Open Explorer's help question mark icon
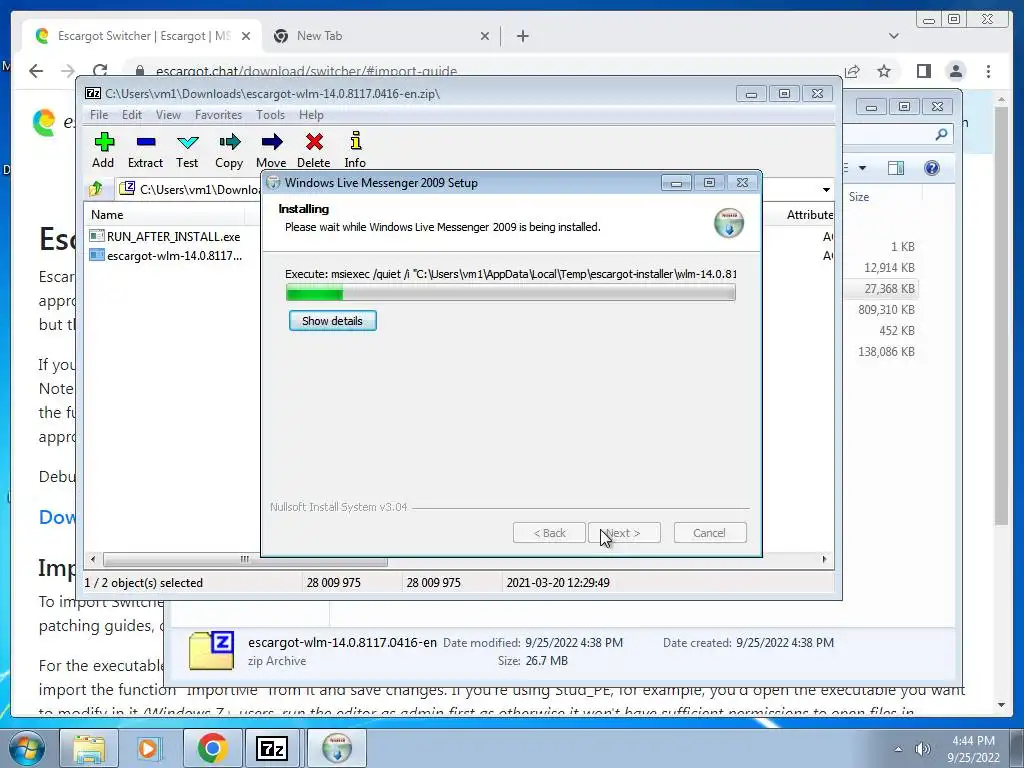 (x=932, y=168)
